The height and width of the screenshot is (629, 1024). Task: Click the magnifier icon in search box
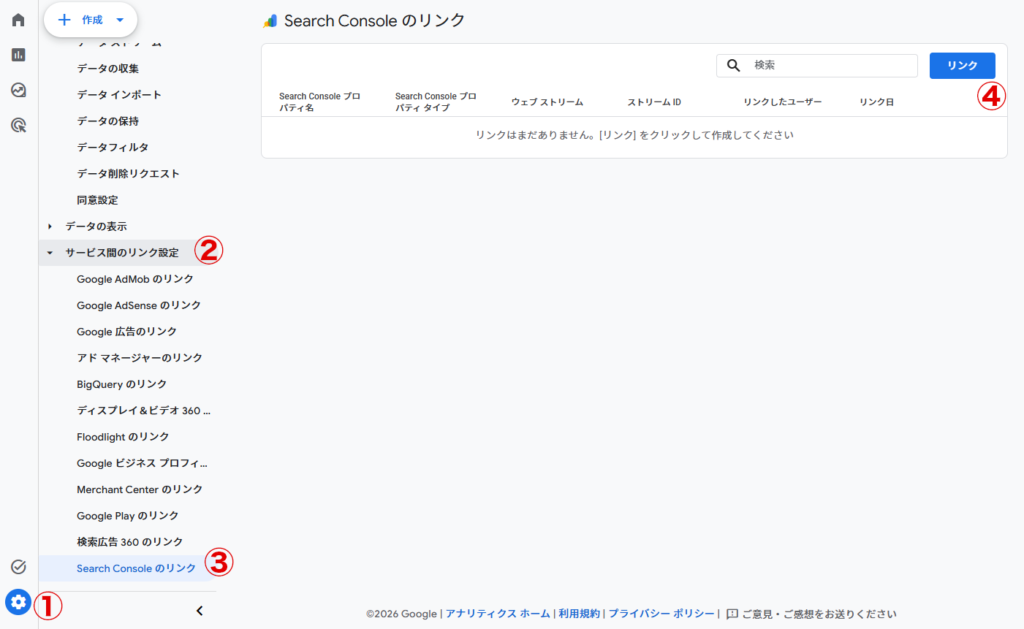(x=733, y=65)
